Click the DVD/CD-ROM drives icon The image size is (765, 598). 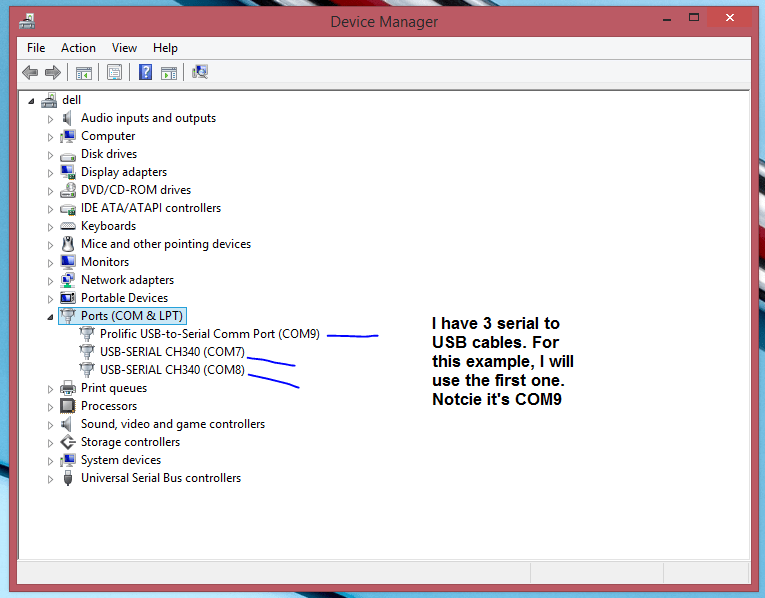[x=68, y=190]
